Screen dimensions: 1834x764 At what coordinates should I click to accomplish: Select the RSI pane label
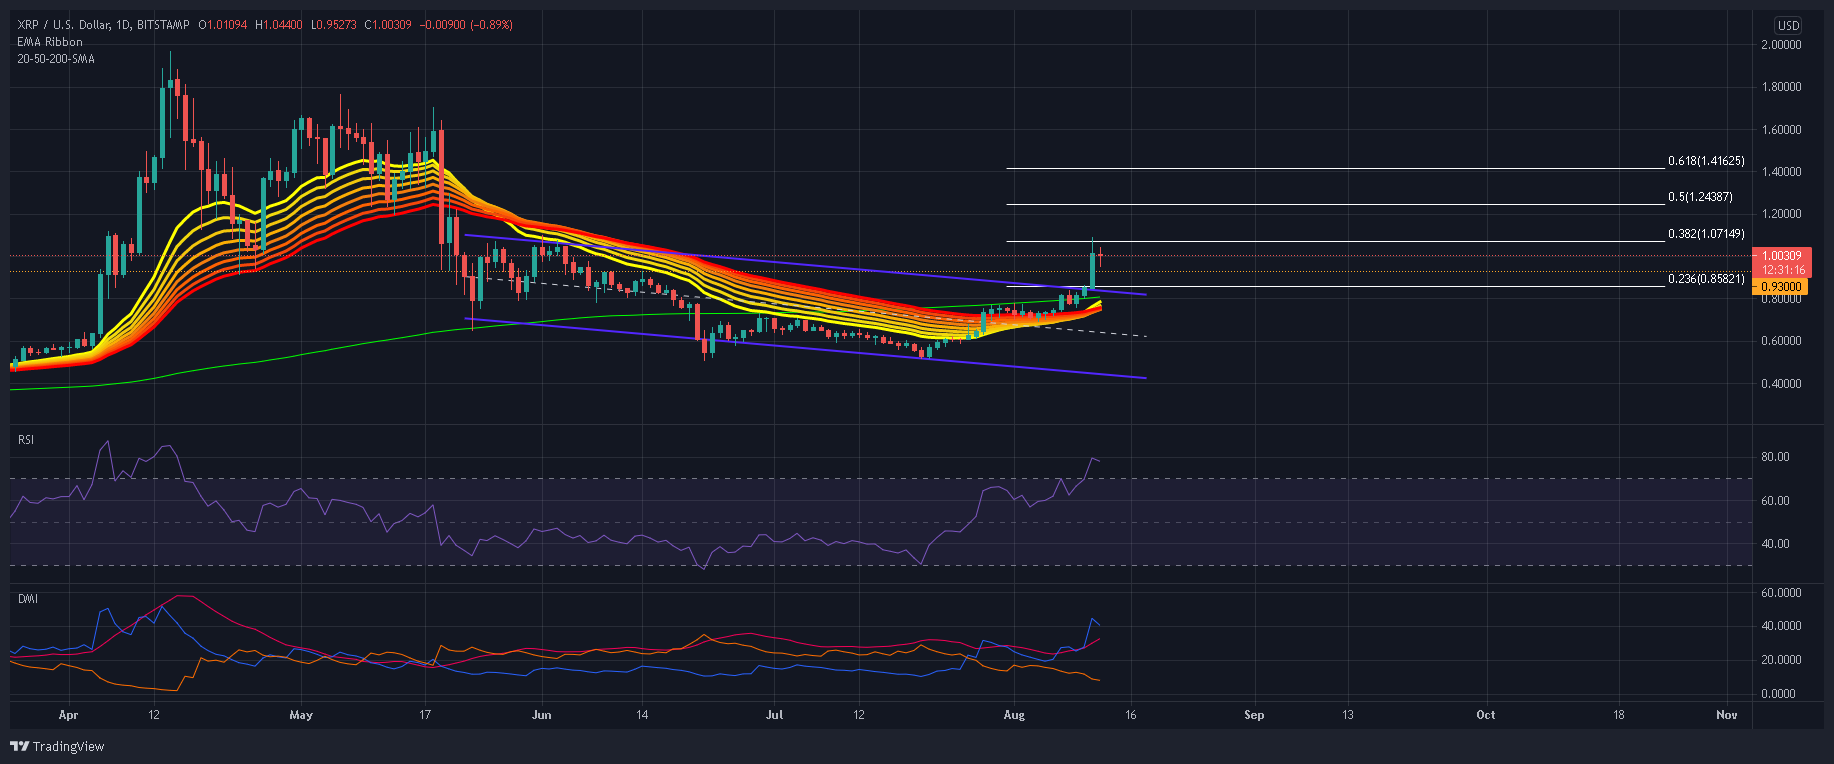pyautogui.click(x=26, y=440)
